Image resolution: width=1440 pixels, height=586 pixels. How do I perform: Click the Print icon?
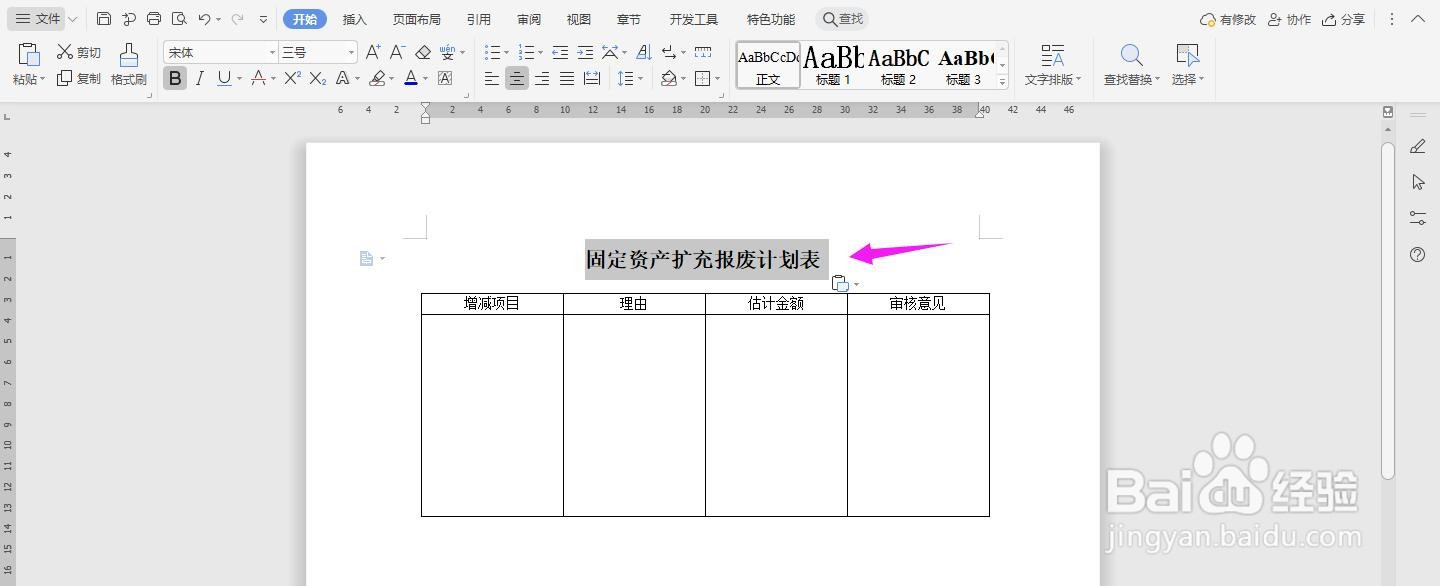[x=154, y=19]
